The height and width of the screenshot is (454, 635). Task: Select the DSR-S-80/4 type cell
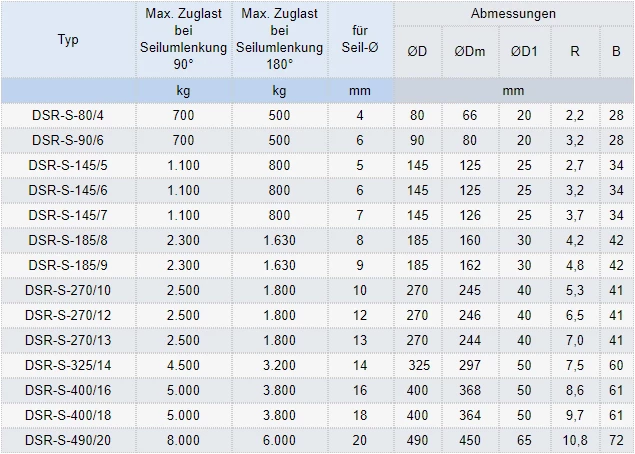tap(68, 116)
